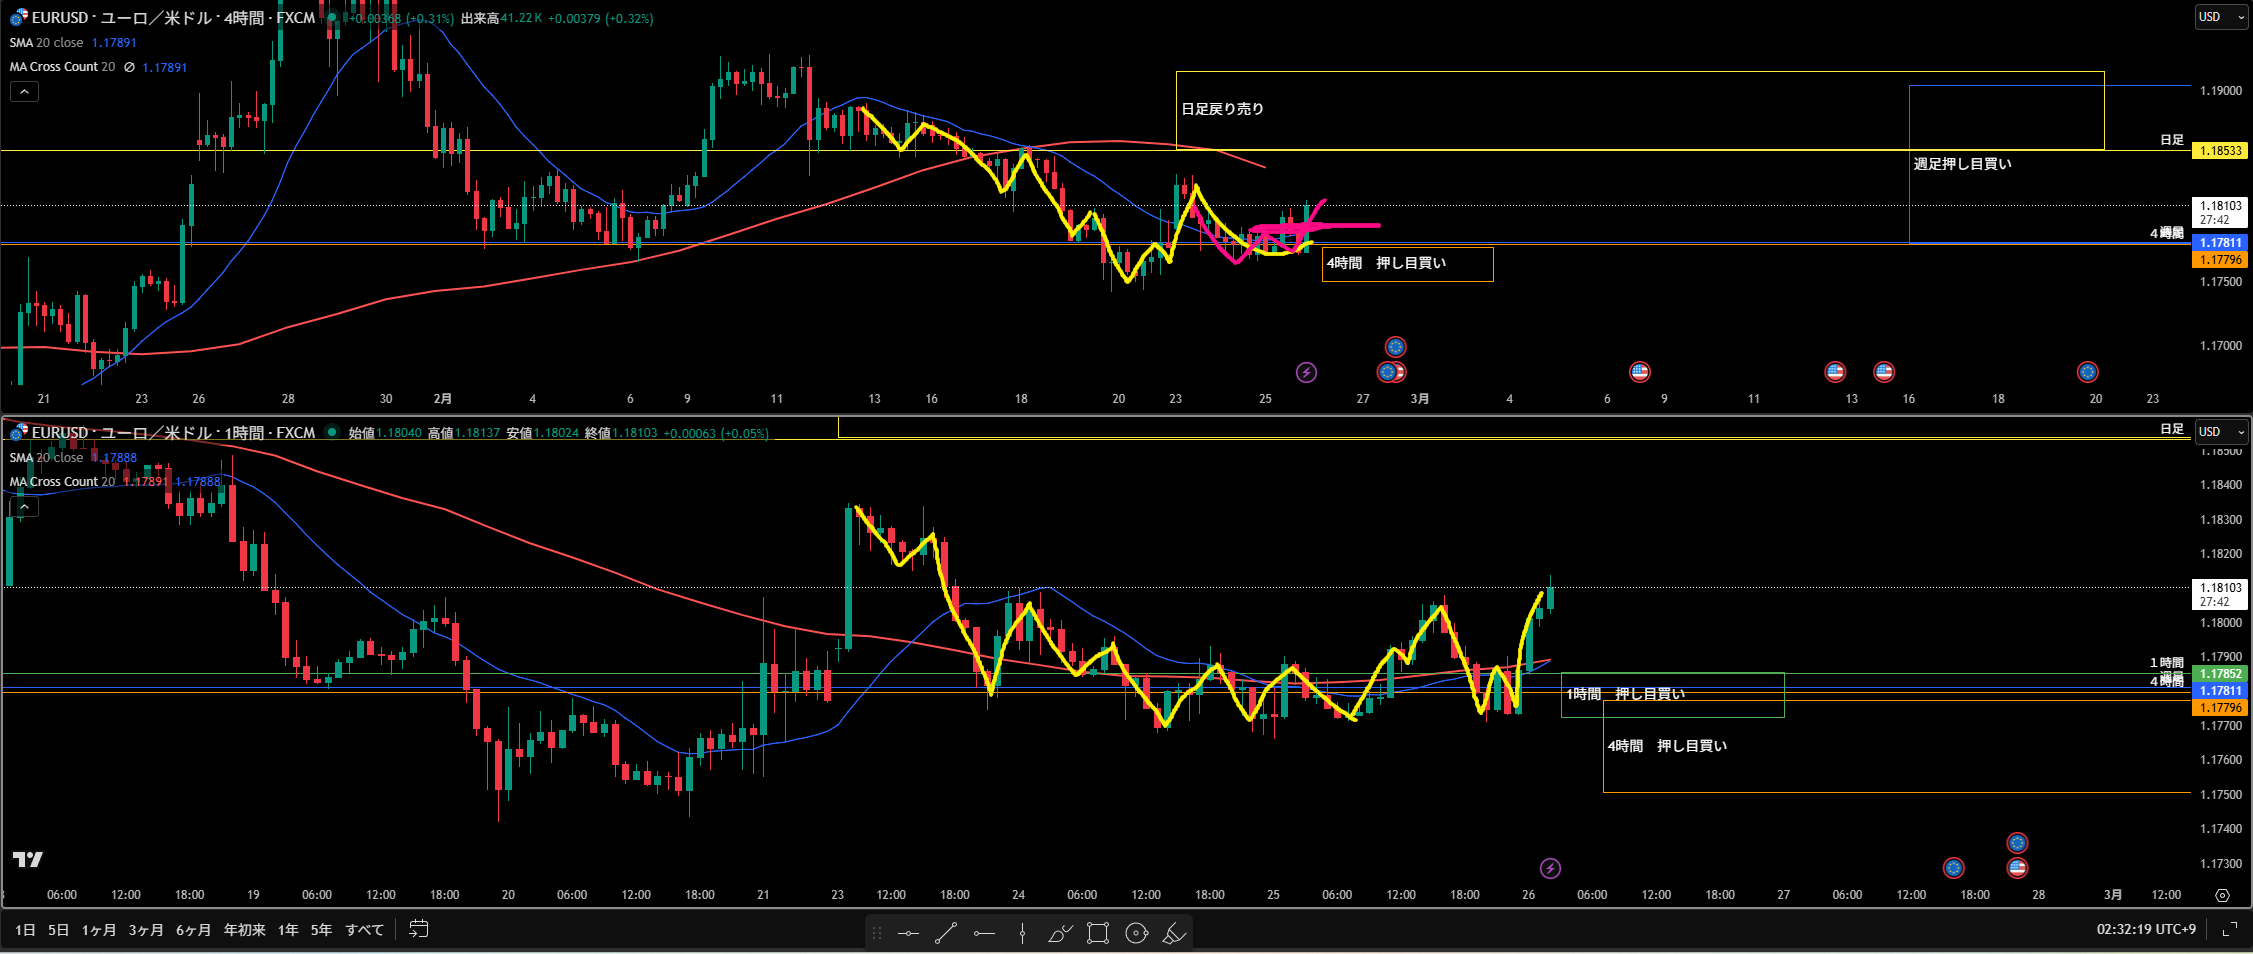Collapse the lower chart indicator legend
Viewport: 2253px width, 954px height.
[24, 507]
